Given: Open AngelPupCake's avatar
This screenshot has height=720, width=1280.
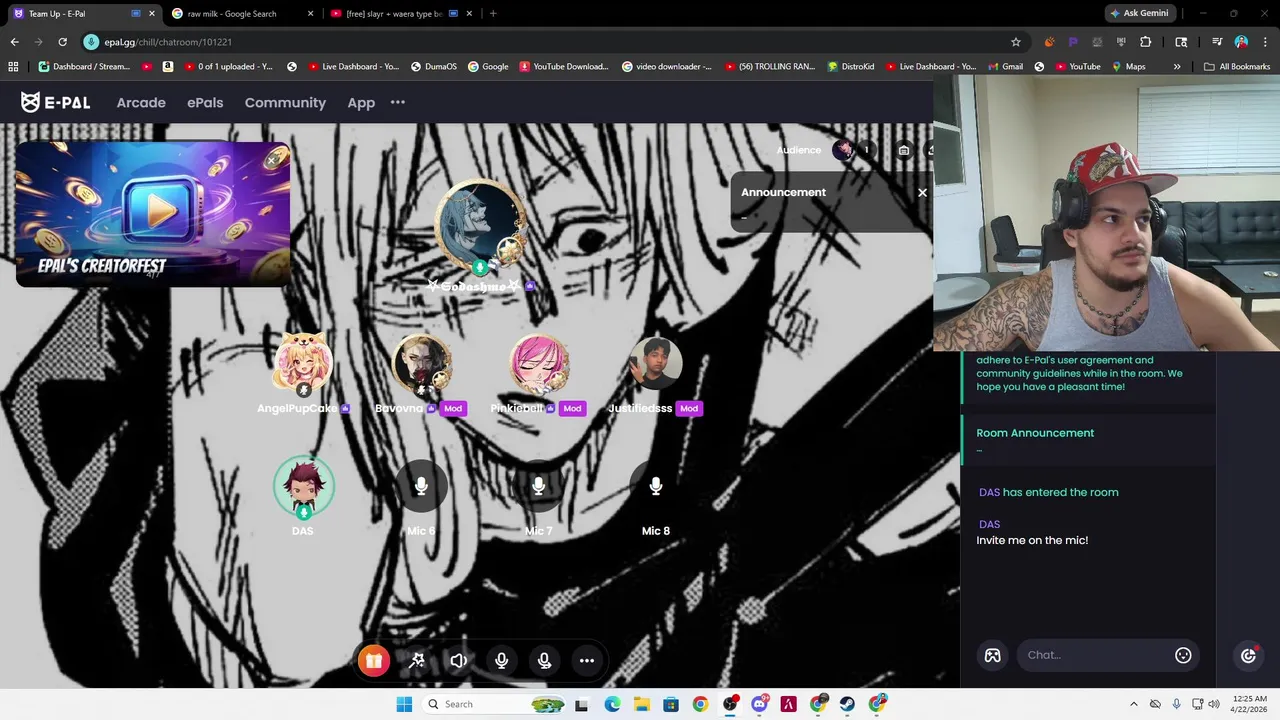Looking at the screenshot, I should [303, 364].
